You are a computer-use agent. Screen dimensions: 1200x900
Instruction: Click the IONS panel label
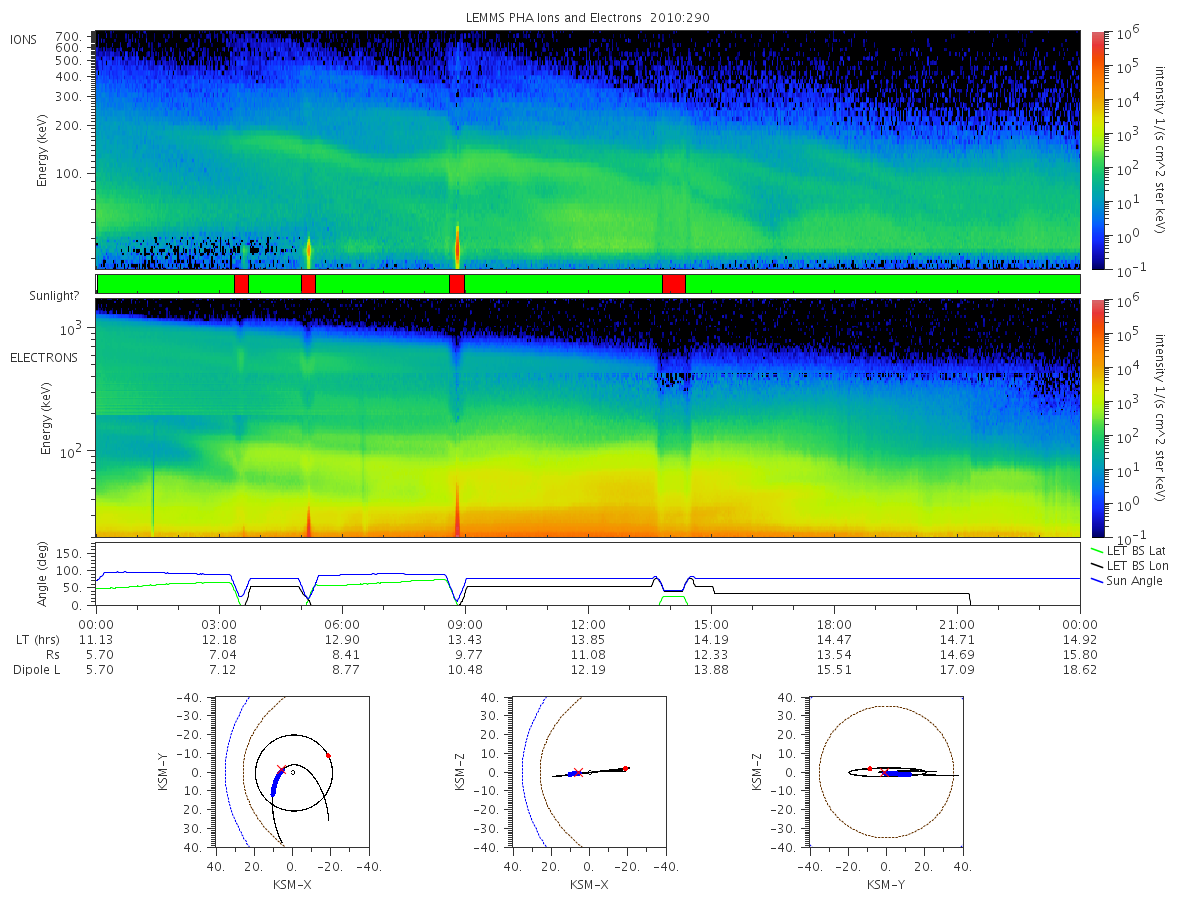(24, 40)
